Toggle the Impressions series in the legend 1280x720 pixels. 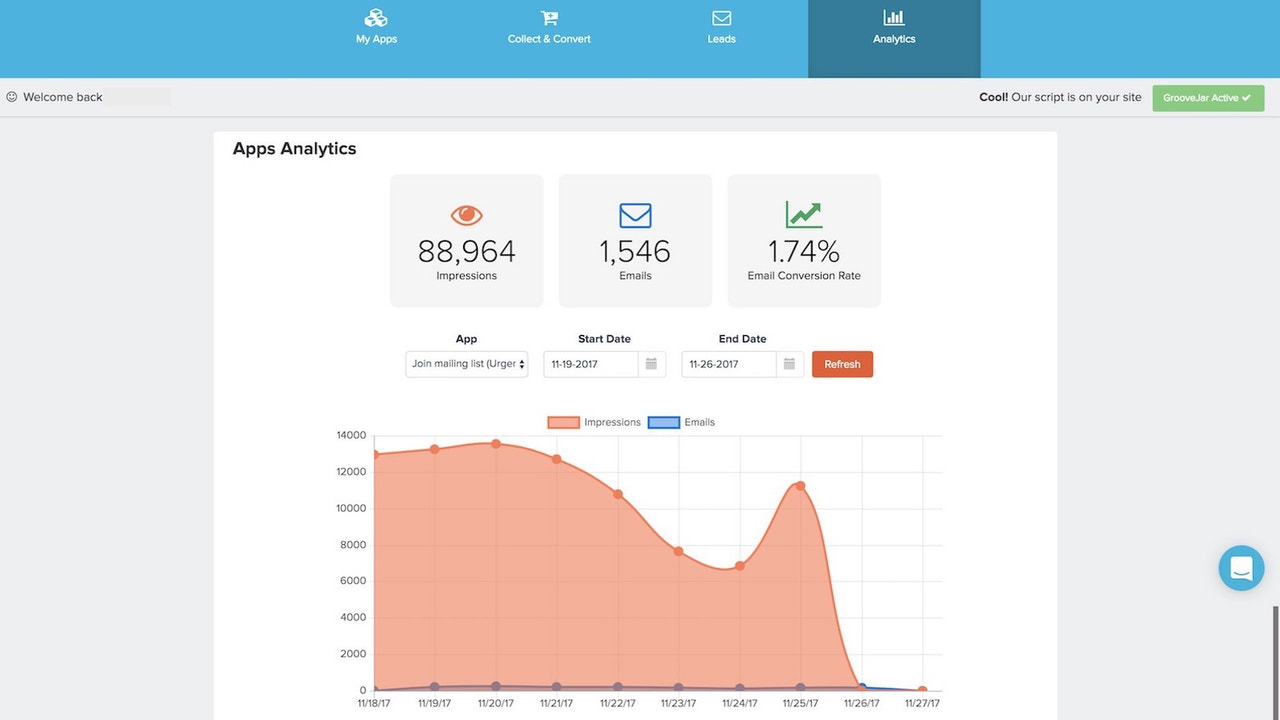point(611,422)
